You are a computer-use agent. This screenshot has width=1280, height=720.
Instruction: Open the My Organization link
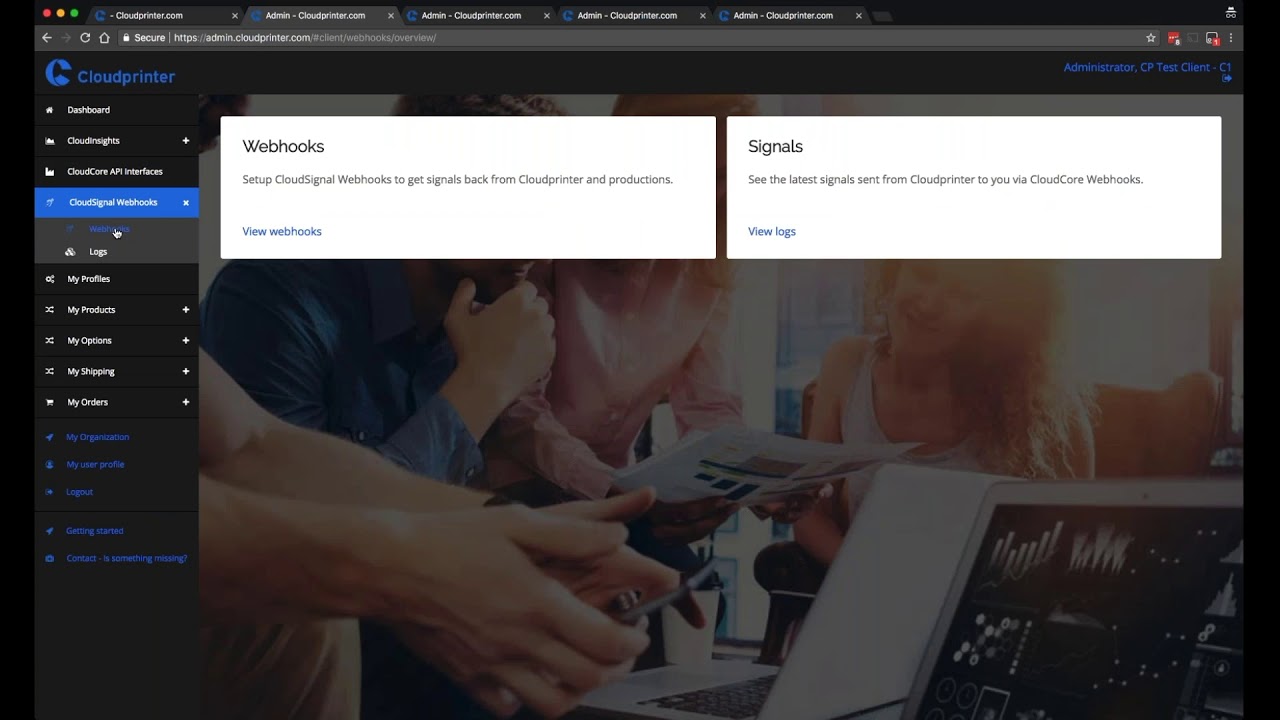click(x=98, y=437)
